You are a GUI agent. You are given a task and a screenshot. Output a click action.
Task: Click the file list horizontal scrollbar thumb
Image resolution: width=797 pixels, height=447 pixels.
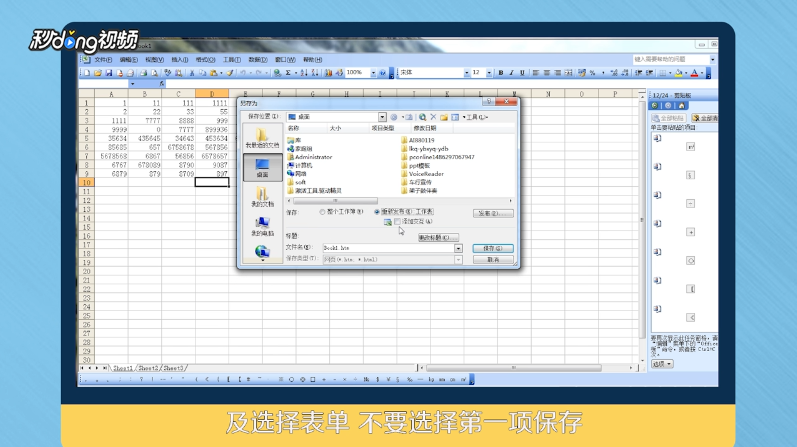tap(335, 201)
